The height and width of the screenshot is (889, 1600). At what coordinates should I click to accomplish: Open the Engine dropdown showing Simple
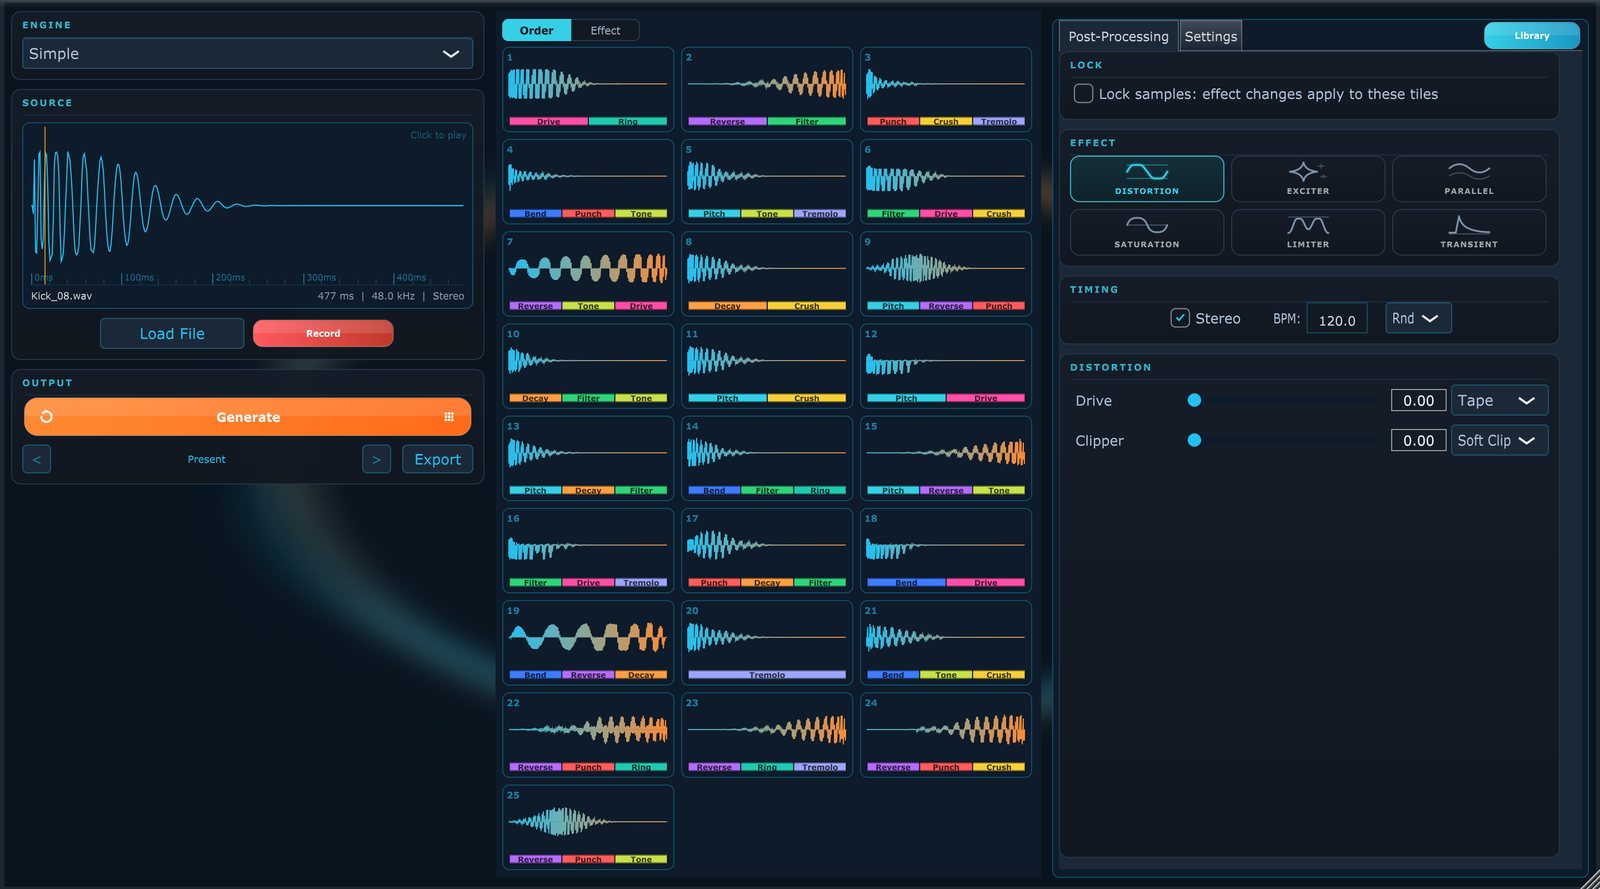pyautogui.click(x=247, y=54)
